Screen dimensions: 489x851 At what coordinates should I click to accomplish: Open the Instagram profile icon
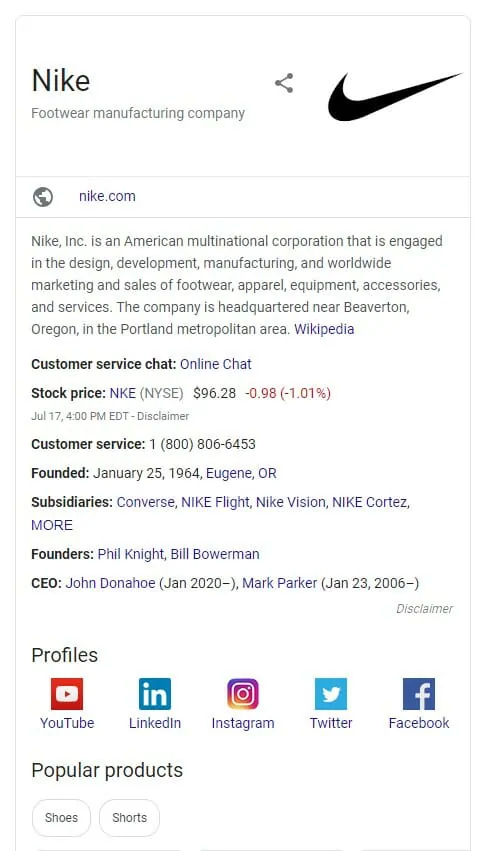point(243,694)
